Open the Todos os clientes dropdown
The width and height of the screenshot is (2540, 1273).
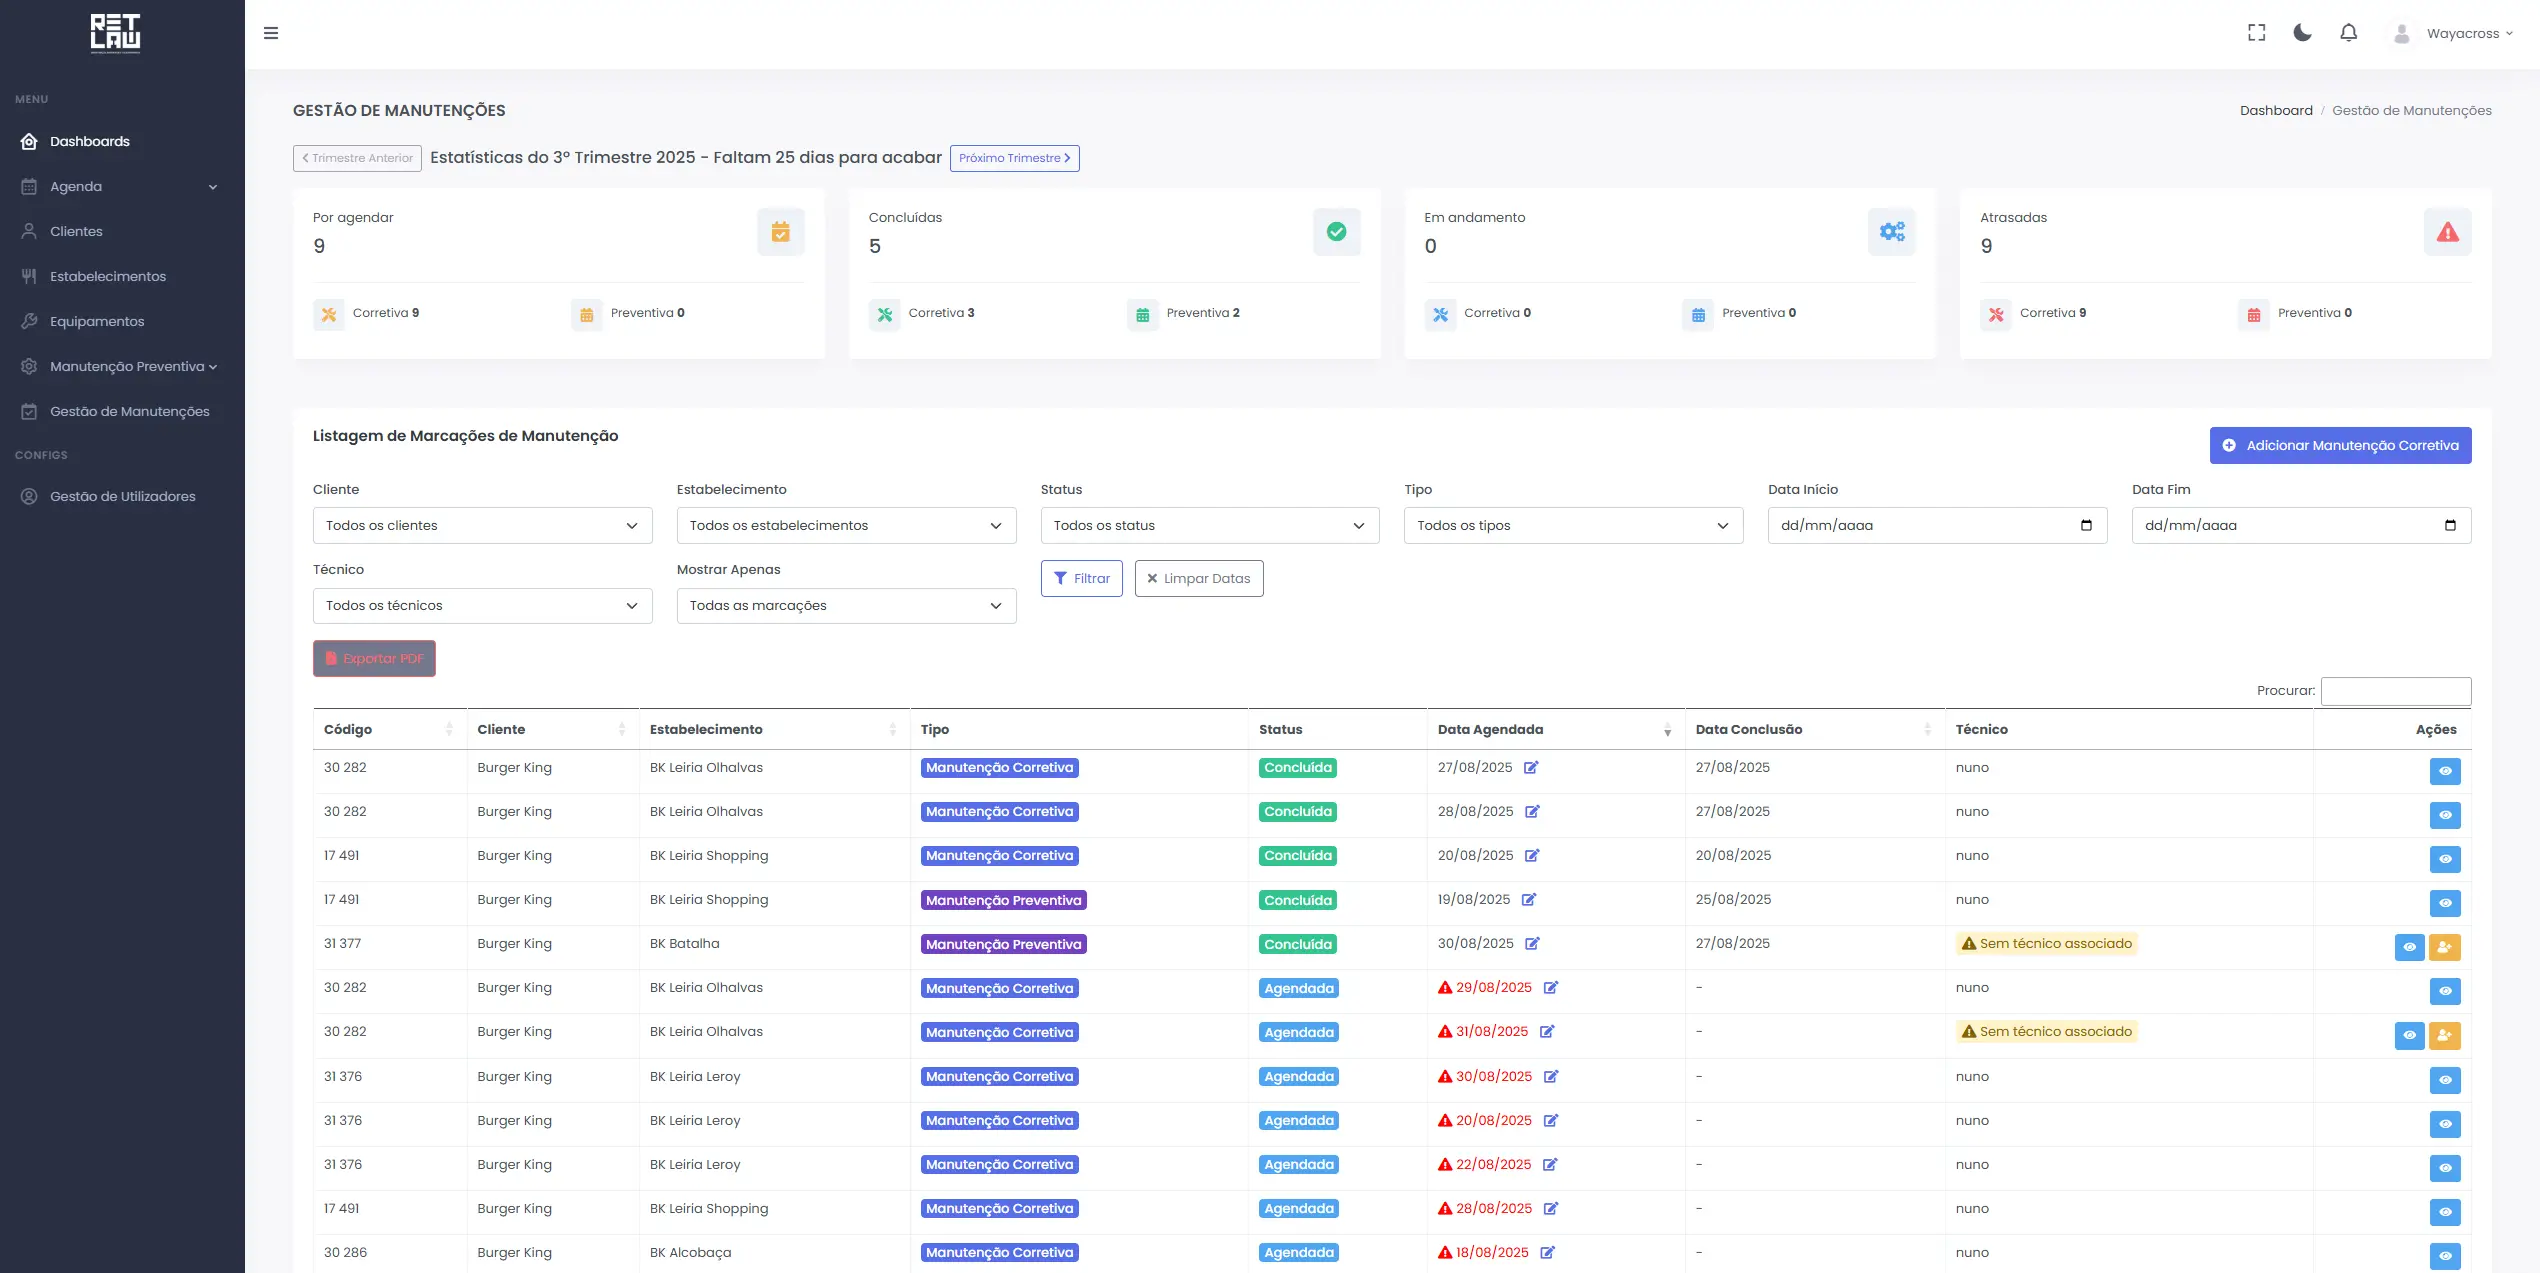tap(482, 526)
